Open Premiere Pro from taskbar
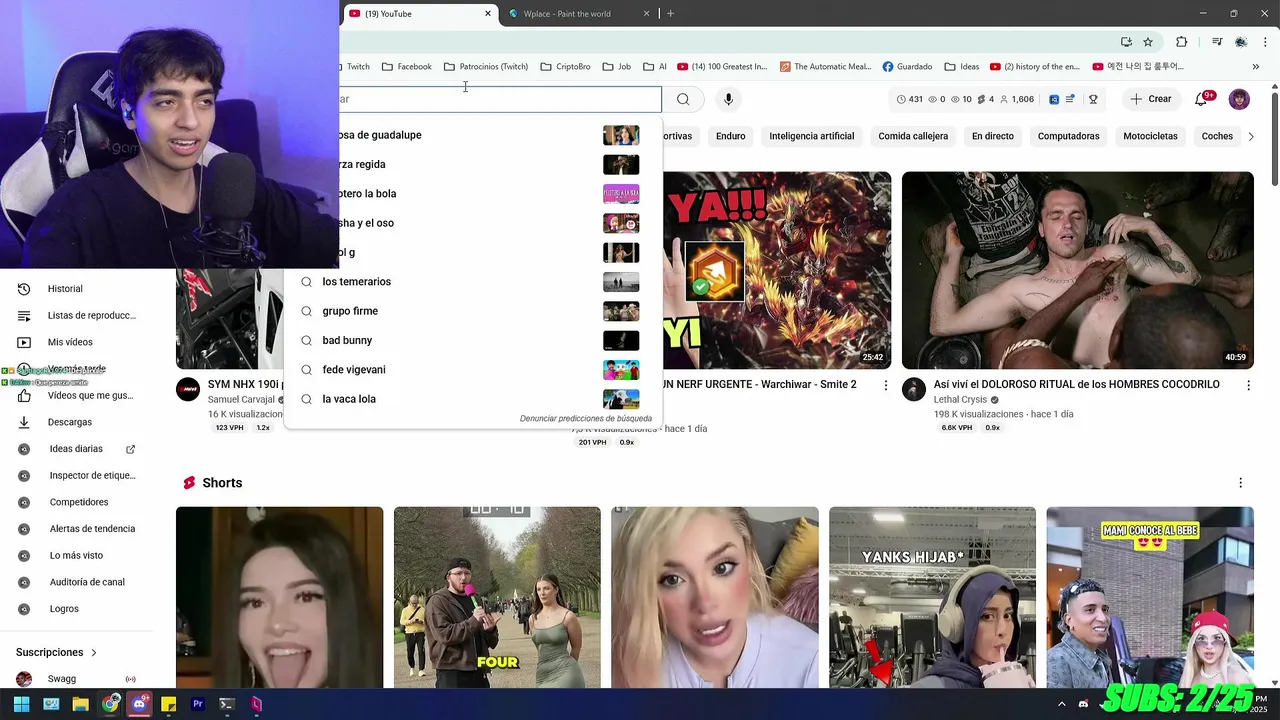Viewport: 1280px width, 720px height. [x=198, y=704]
